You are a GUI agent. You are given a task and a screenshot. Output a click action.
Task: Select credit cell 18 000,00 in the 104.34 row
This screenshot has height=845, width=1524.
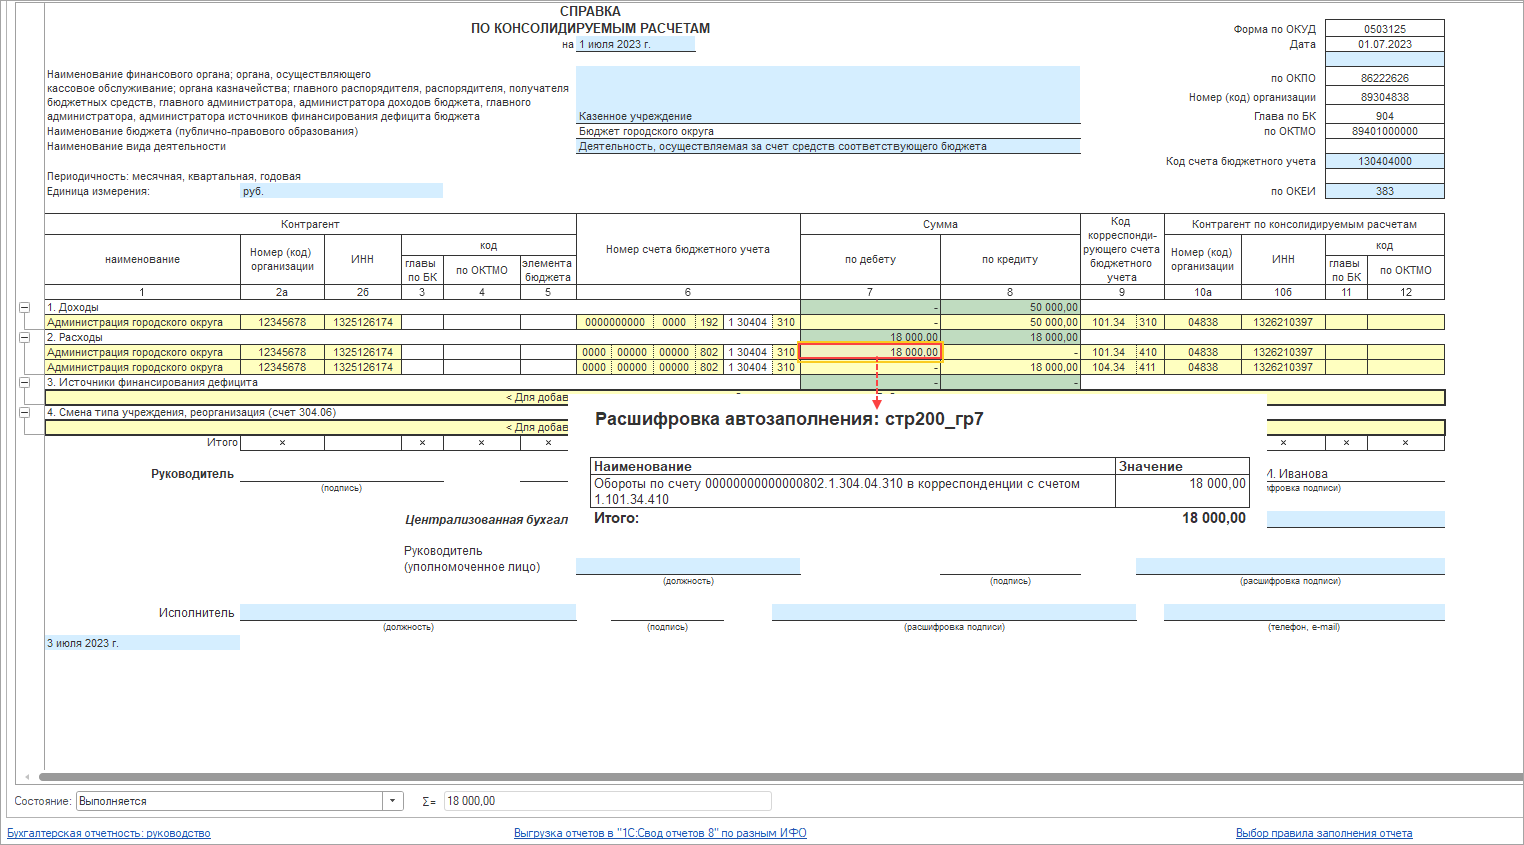1010,367
